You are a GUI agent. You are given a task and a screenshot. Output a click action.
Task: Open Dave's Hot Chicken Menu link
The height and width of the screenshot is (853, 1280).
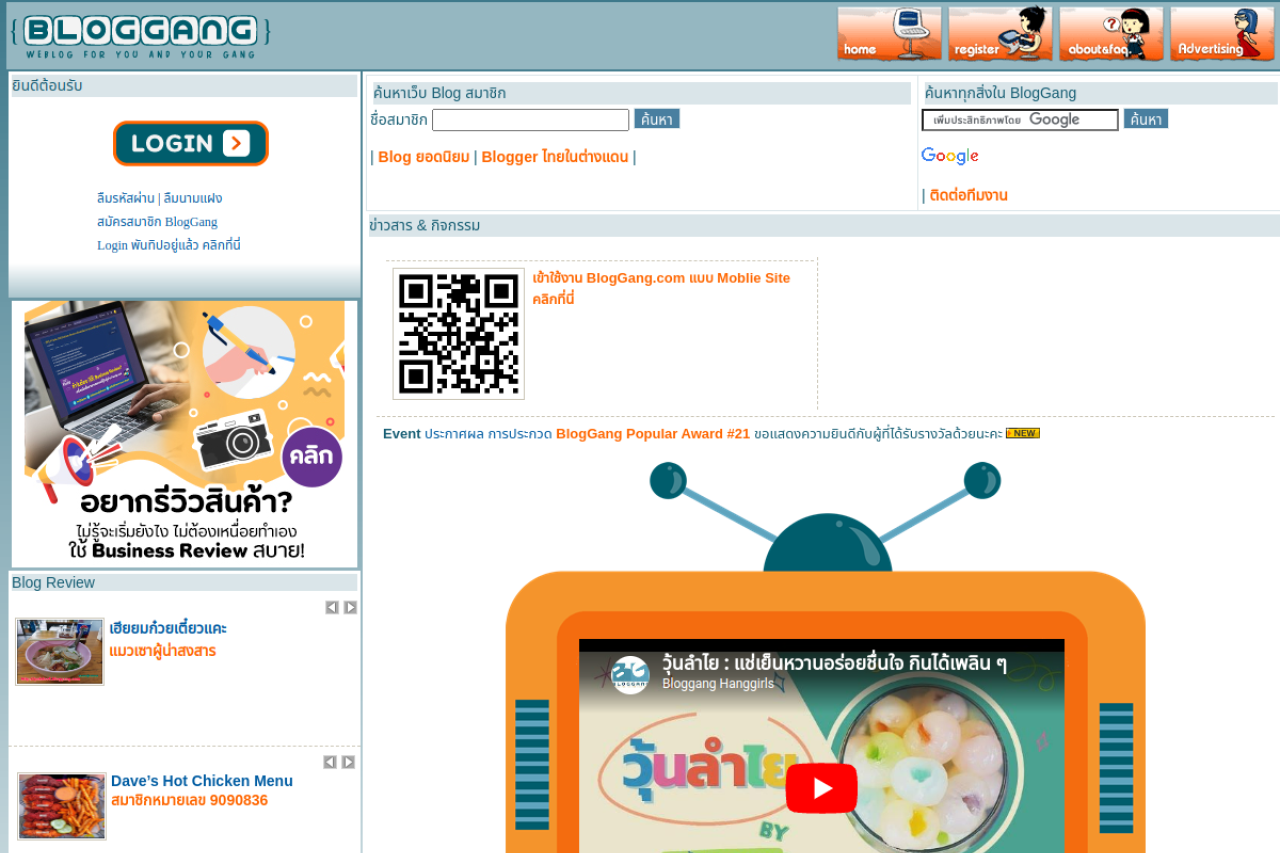tap(202, 781)
